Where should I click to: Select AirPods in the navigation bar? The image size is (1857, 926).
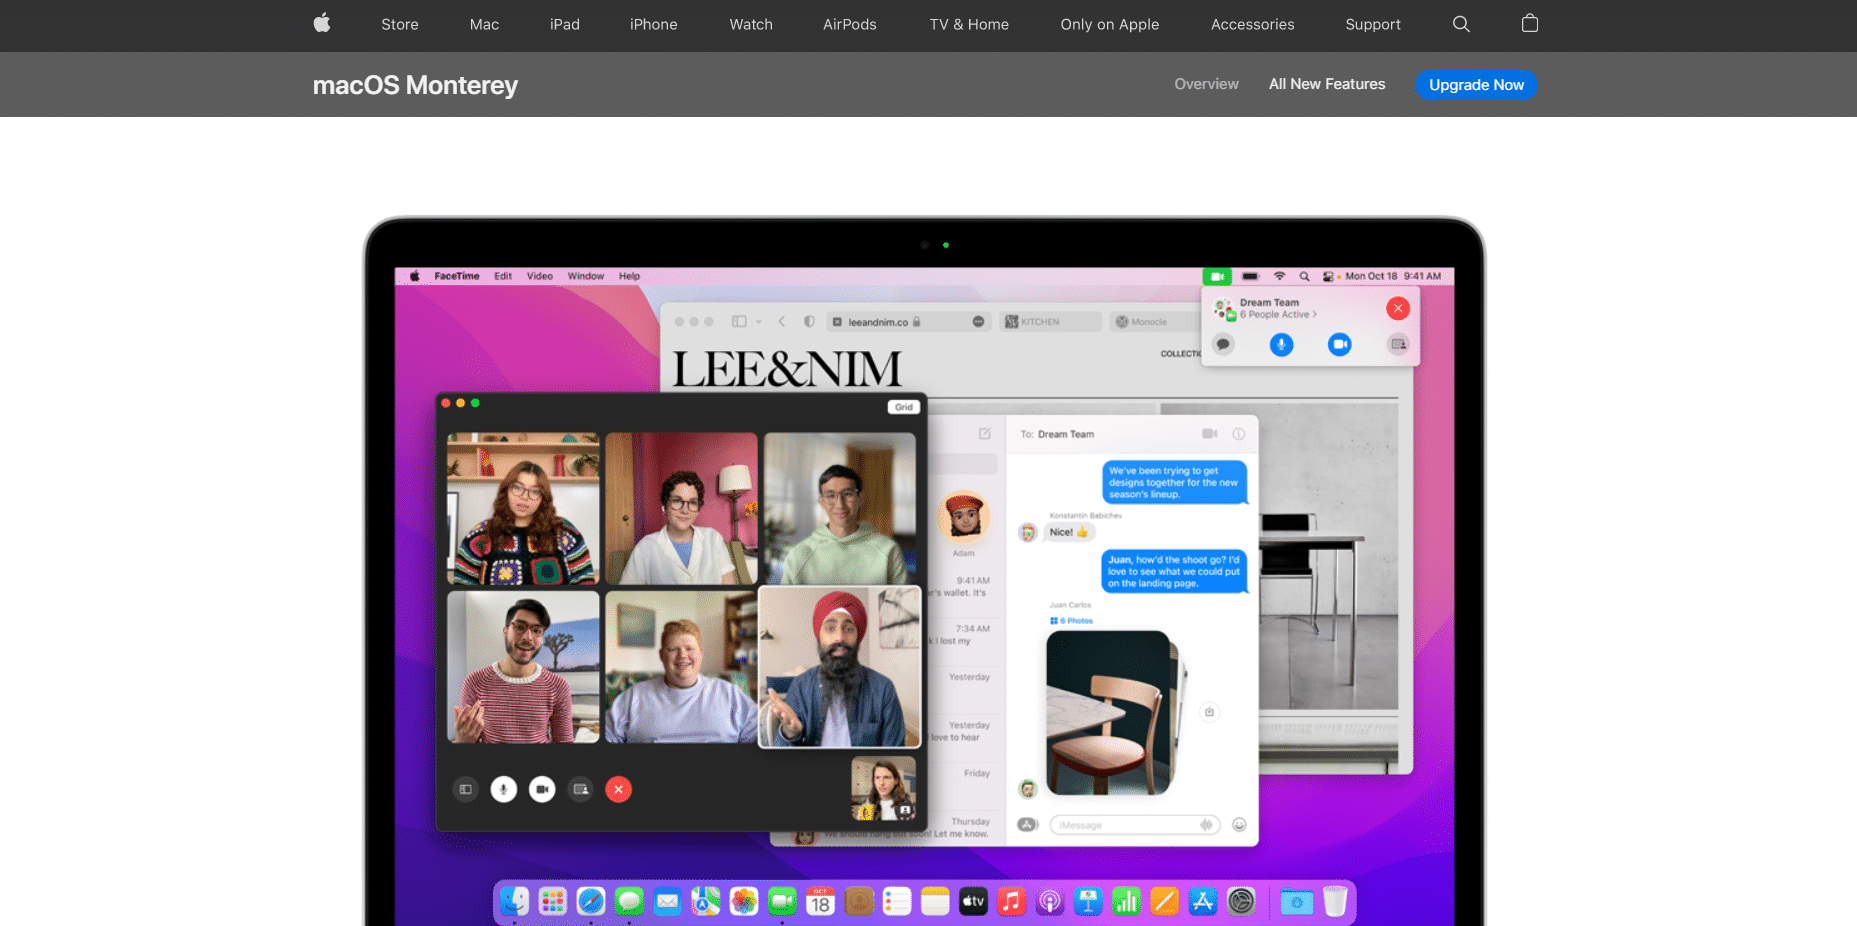coord(850,24)
